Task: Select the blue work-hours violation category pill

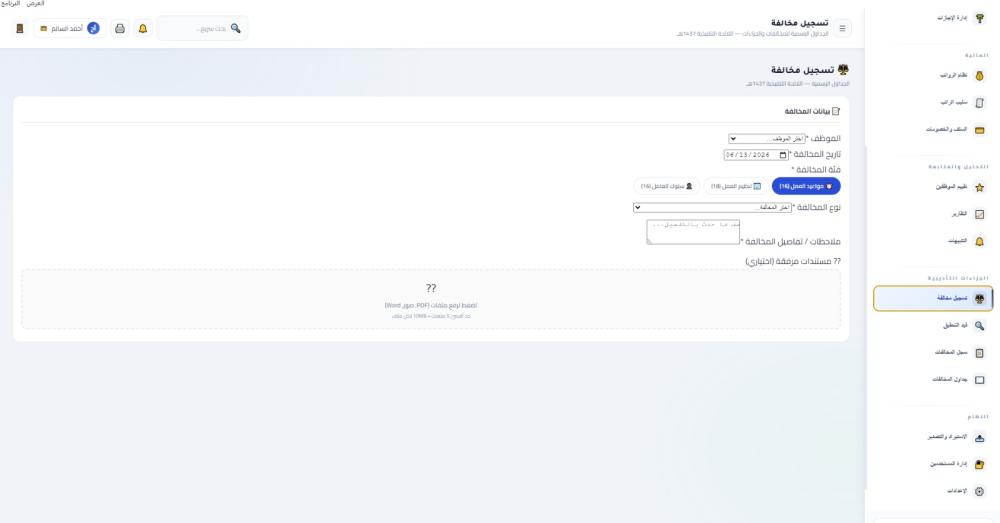Action: 806,186
